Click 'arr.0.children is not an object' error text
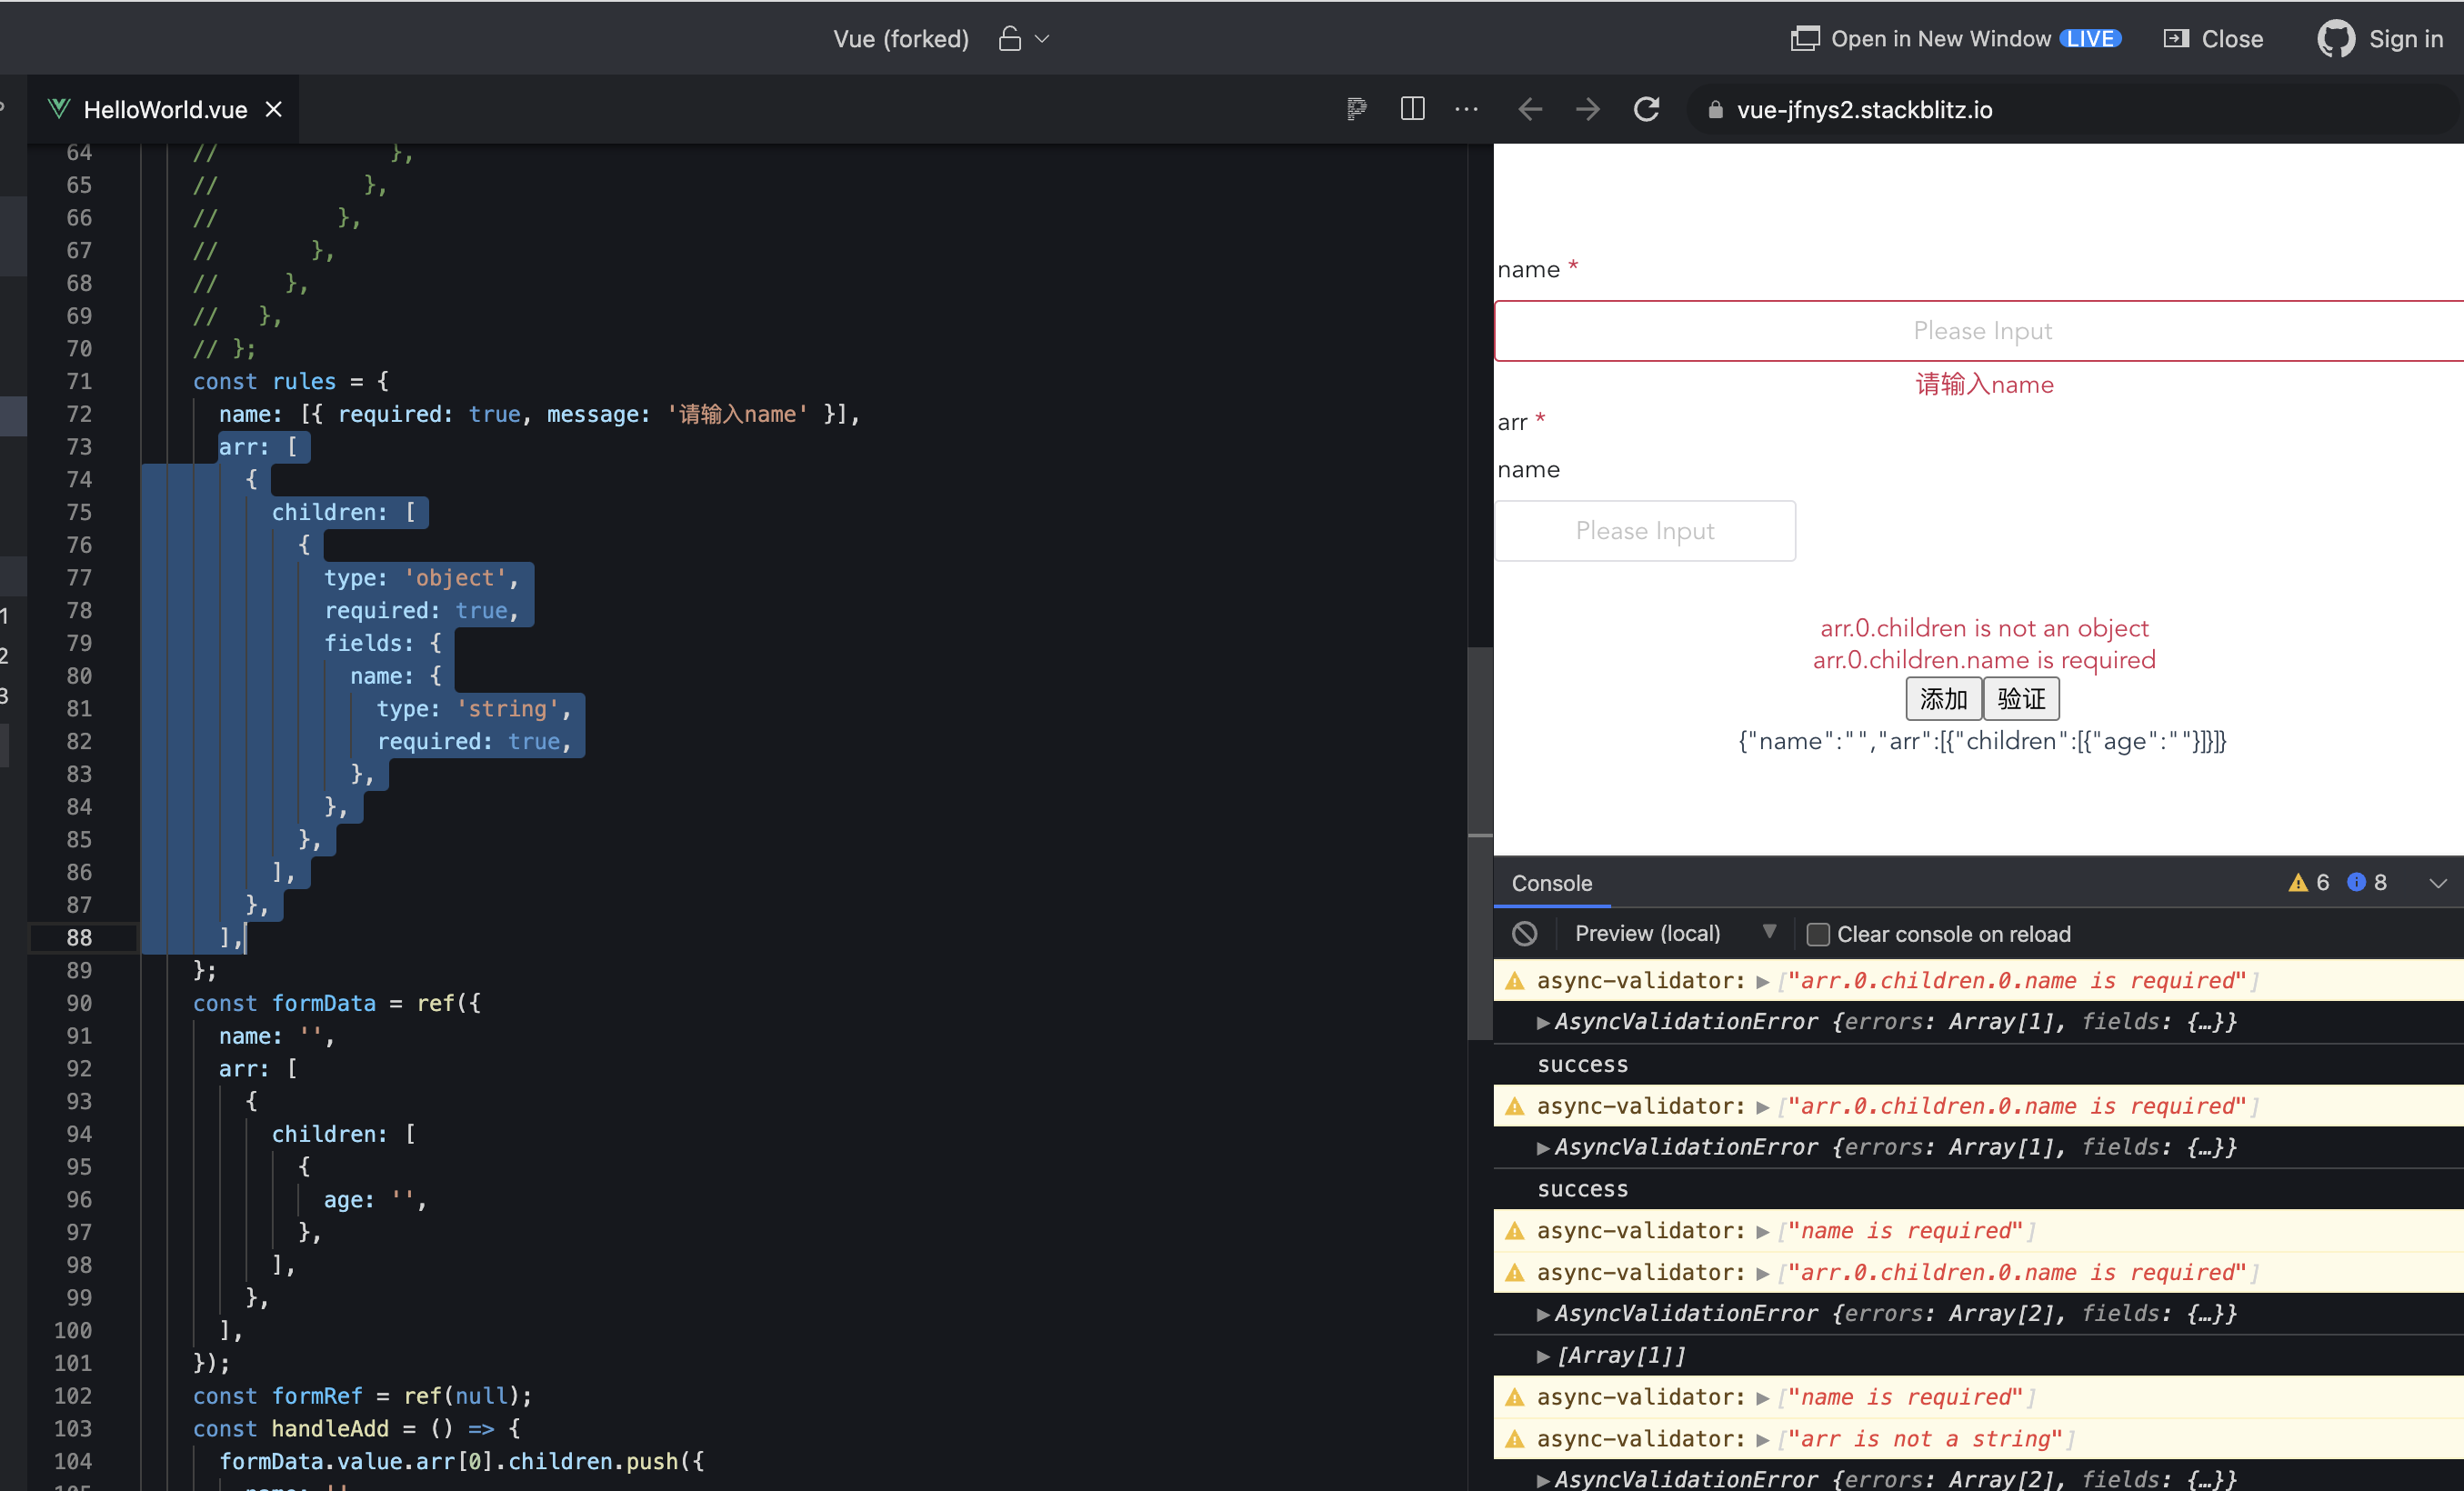The image size is (2464, 1491). (1984, 628)
